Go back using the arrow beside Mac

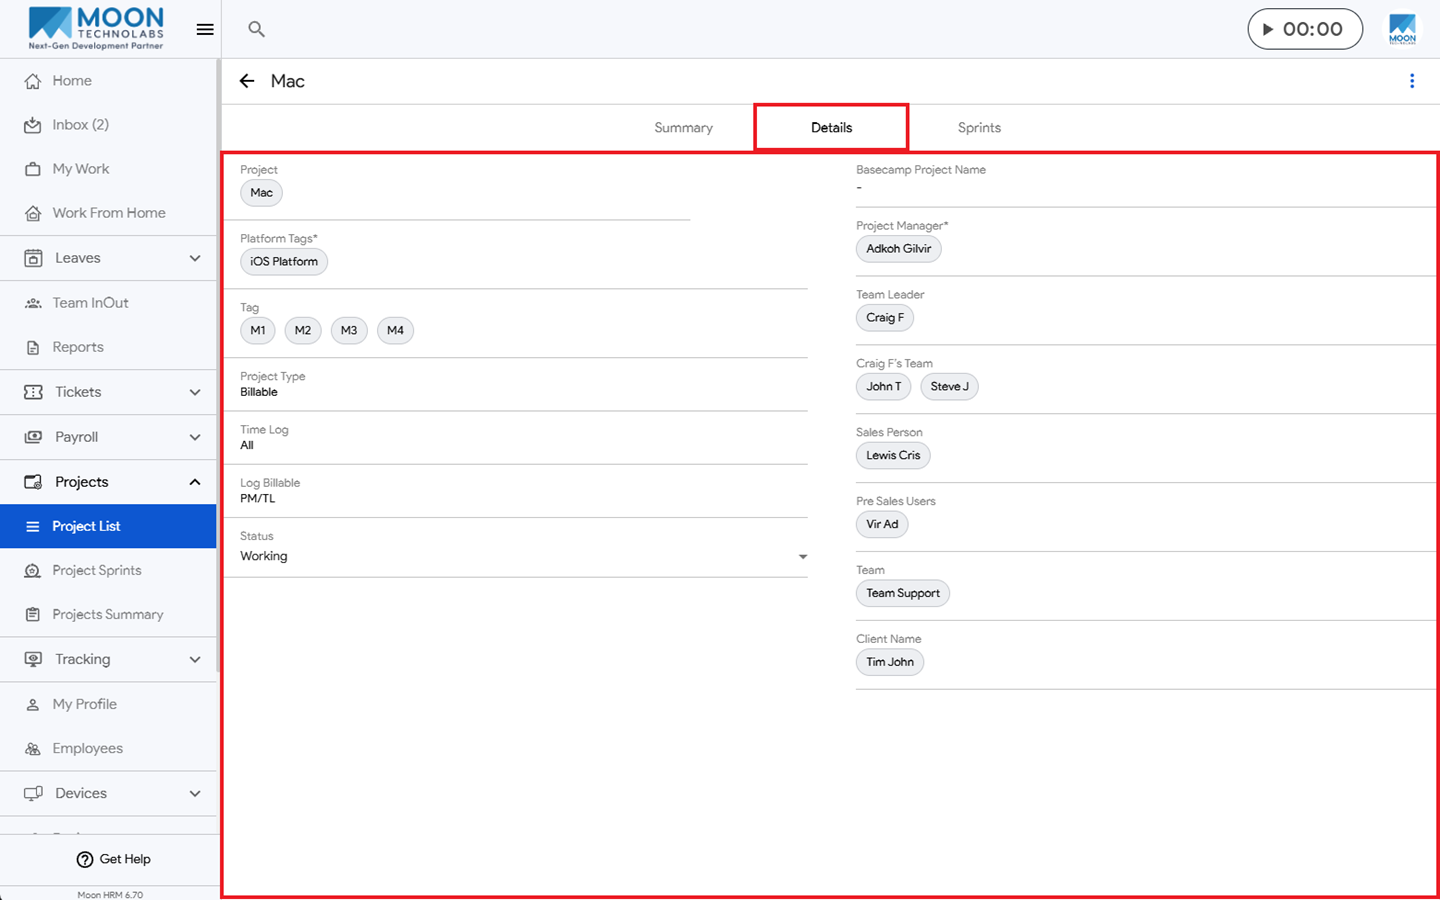tap(247, 81)
